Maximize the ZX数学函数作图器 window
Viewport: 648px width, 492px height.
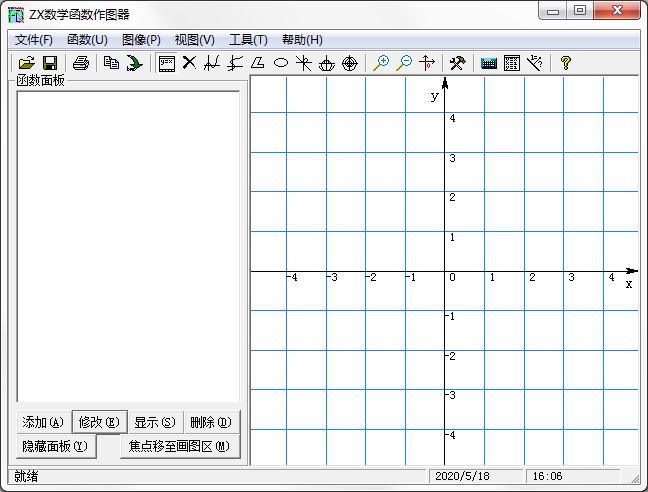[580, 10]
